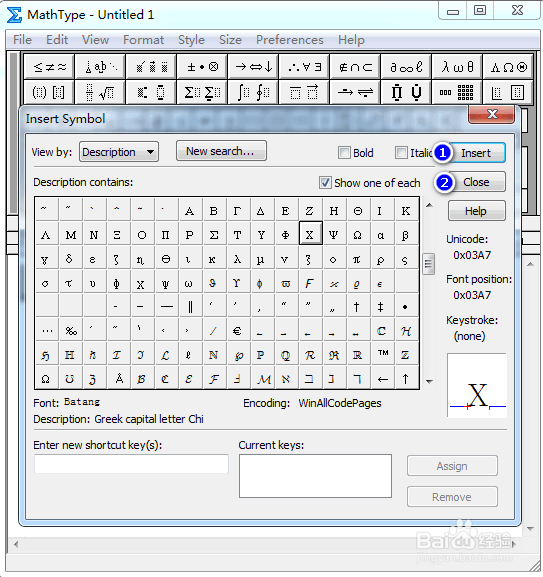Image resolution: width=543 pixels, height=577 pixels.
Task: Open fraction and radical templates palette
Action: (x=100, y=92)
